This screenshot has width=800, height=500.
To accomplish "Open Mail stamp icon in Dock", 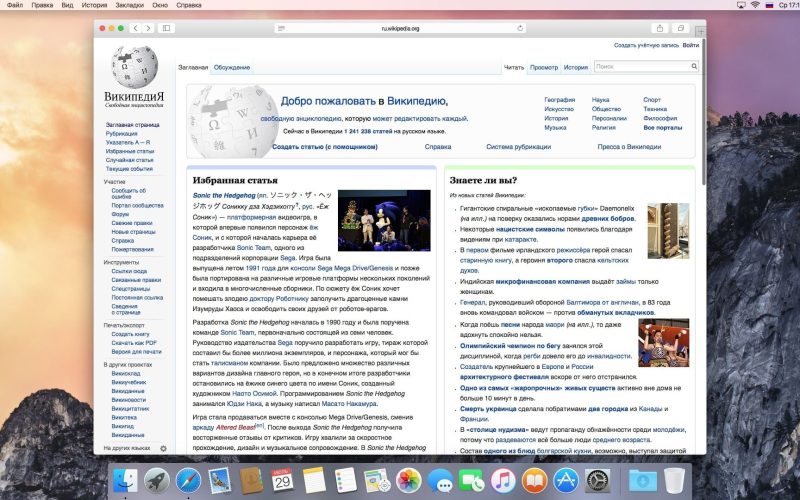I will tap(220, 480).
